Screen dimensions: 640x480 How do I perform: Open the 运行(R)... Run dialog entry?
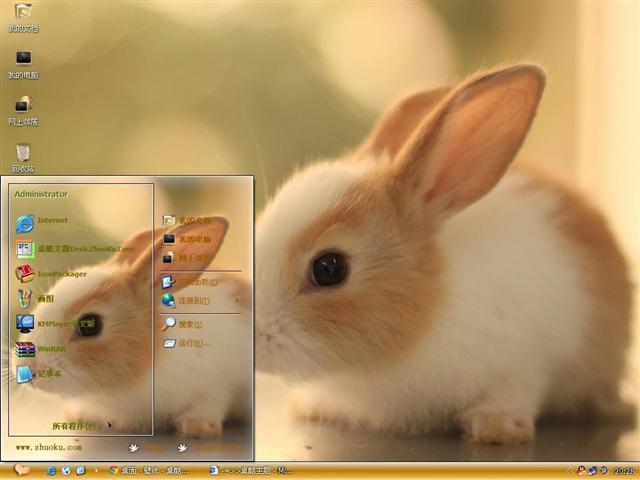pos(186,343)
